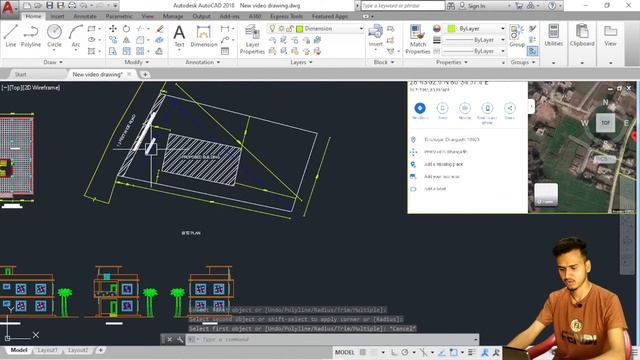Expand the Layers panel dropdown
This screenshot has height=360, width=640.
pyautogui.click(x=301, y=62)
